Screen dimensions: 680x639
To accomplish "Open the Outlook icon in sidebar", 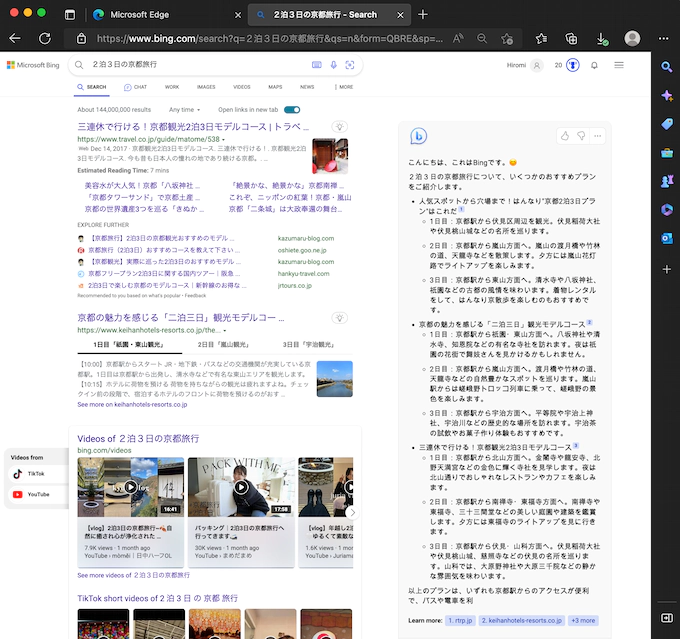I will pos(667,238).
